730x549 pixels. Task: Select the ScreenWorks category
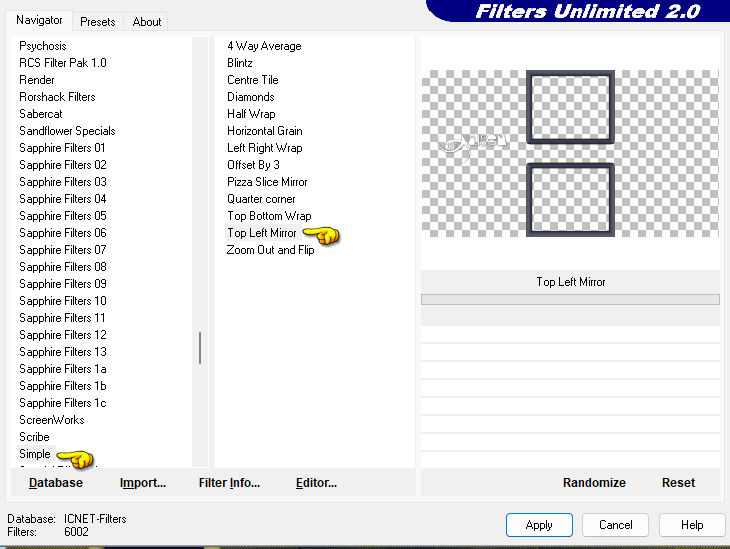tap(52, 420)
